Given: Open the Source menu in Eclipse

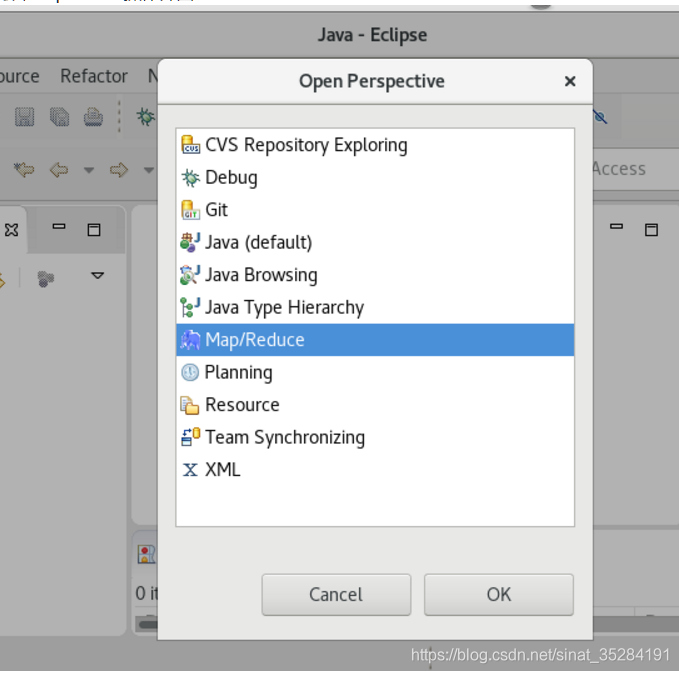Looking at the screenshot, I should 19,76.
